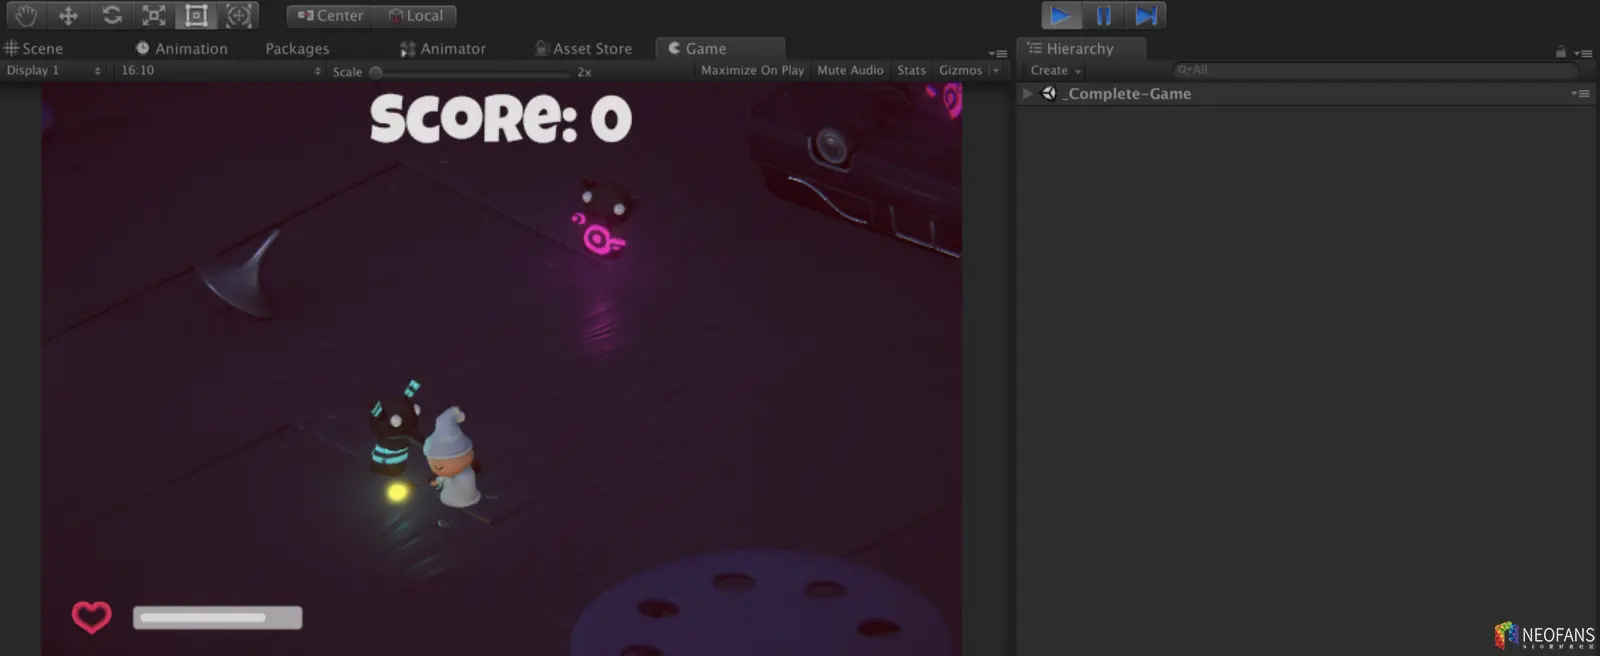The image size is (1600, 656).
Task: Open the Asset Store tab
Action: 584,48
